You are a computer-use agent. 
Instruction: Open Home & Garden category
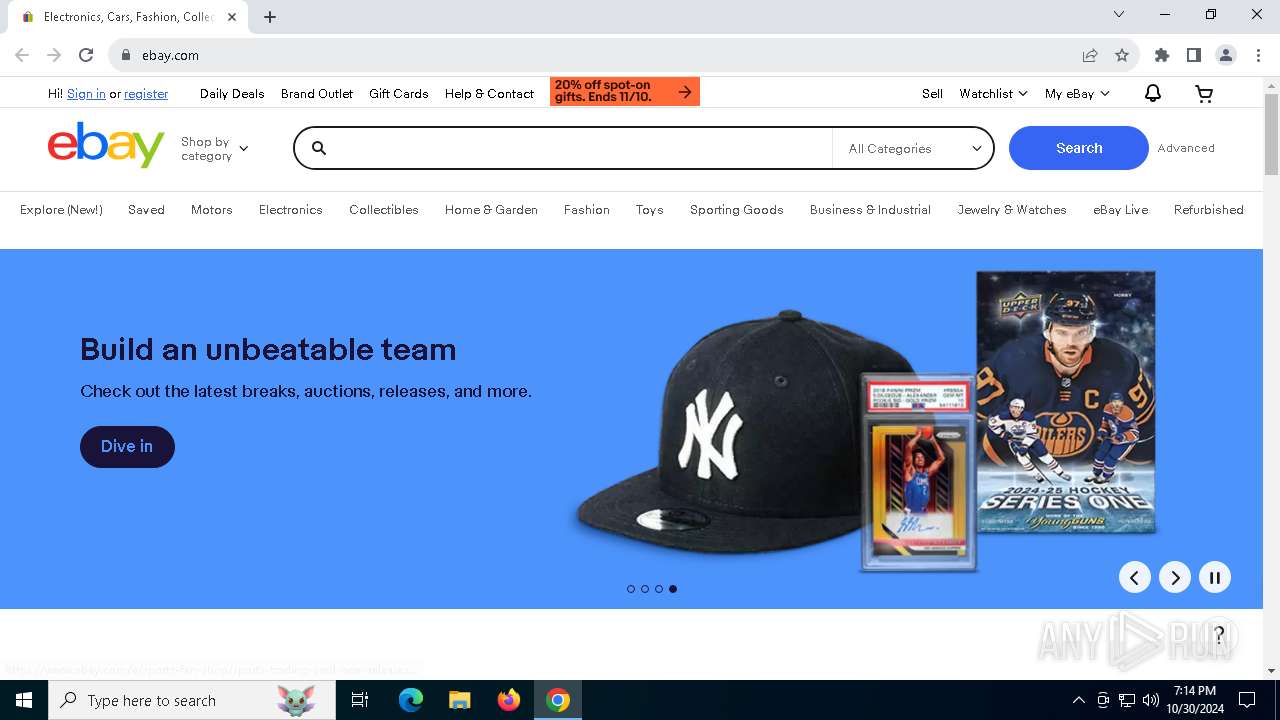pos(491,209)
